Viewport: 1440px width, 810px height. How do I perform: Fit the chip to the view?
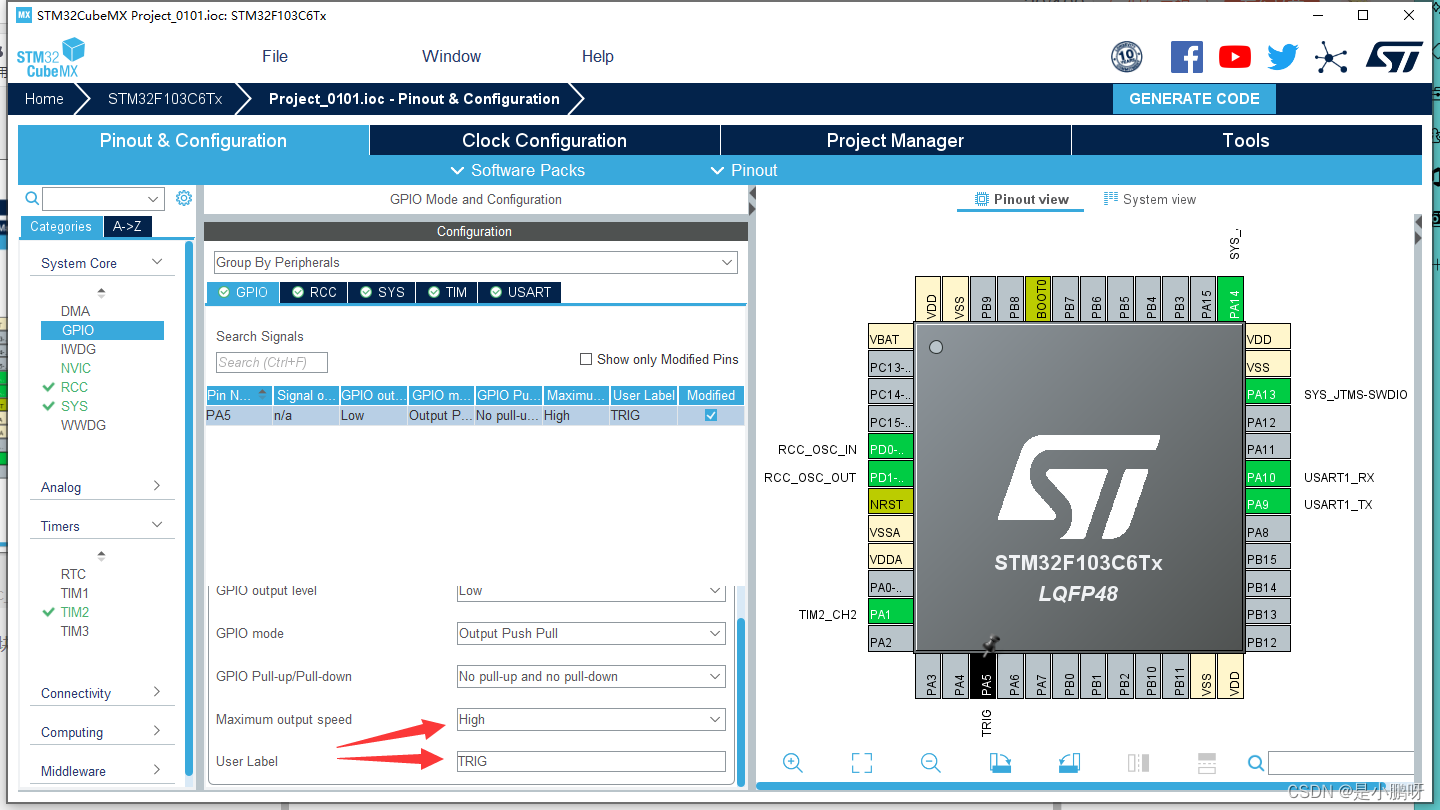862,763
